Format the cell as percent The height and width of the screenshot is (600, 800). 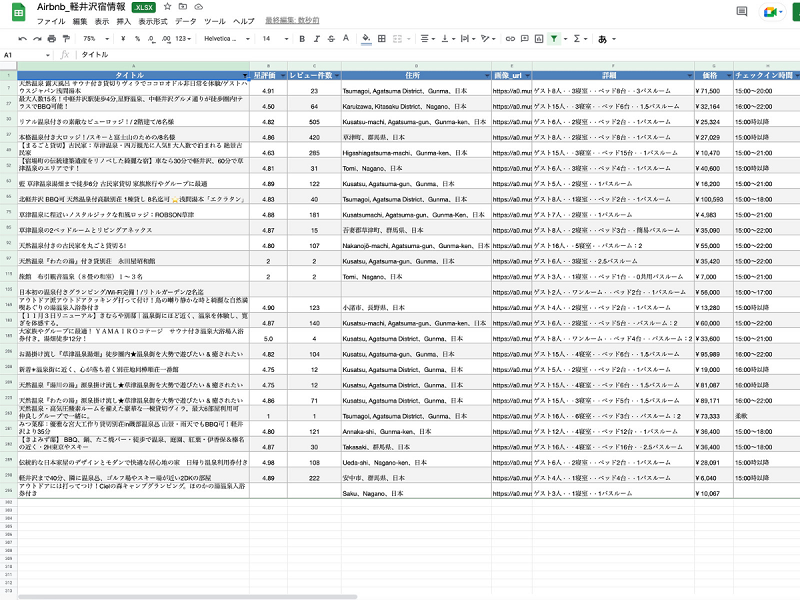(137, 39)
